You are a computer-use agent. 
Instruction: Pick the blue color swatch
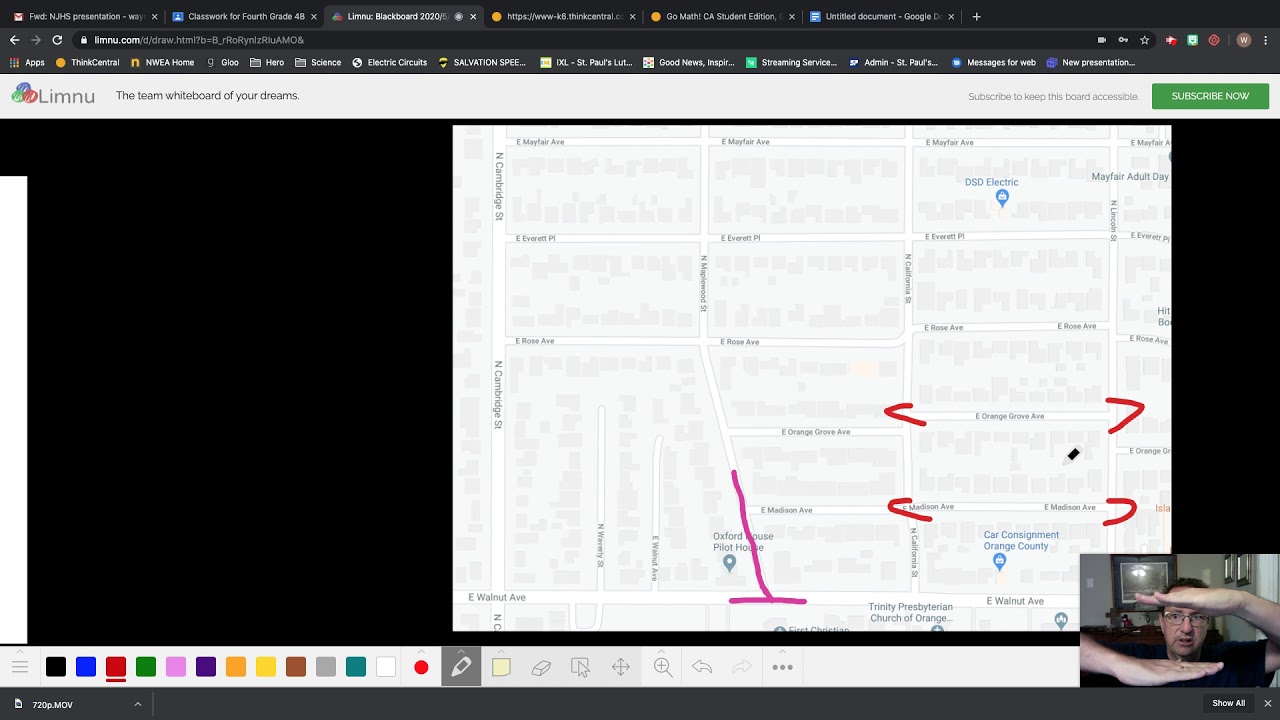[86, 667]
